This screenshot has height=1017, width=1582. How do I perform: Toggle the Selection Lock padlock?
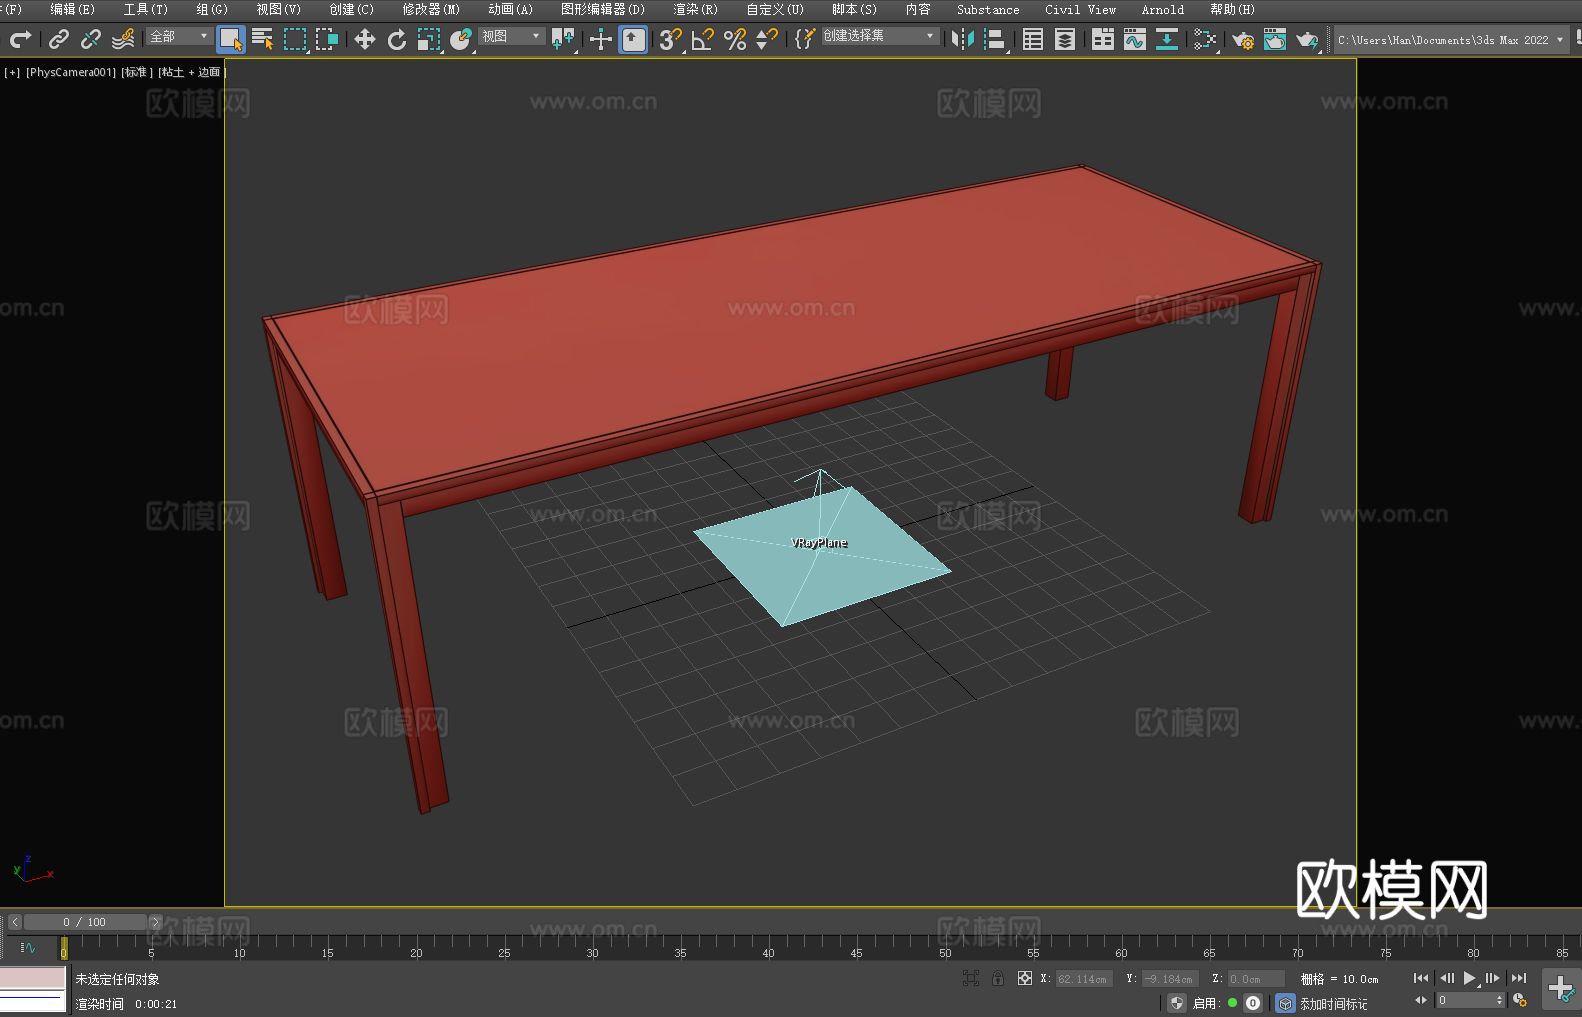998,978
